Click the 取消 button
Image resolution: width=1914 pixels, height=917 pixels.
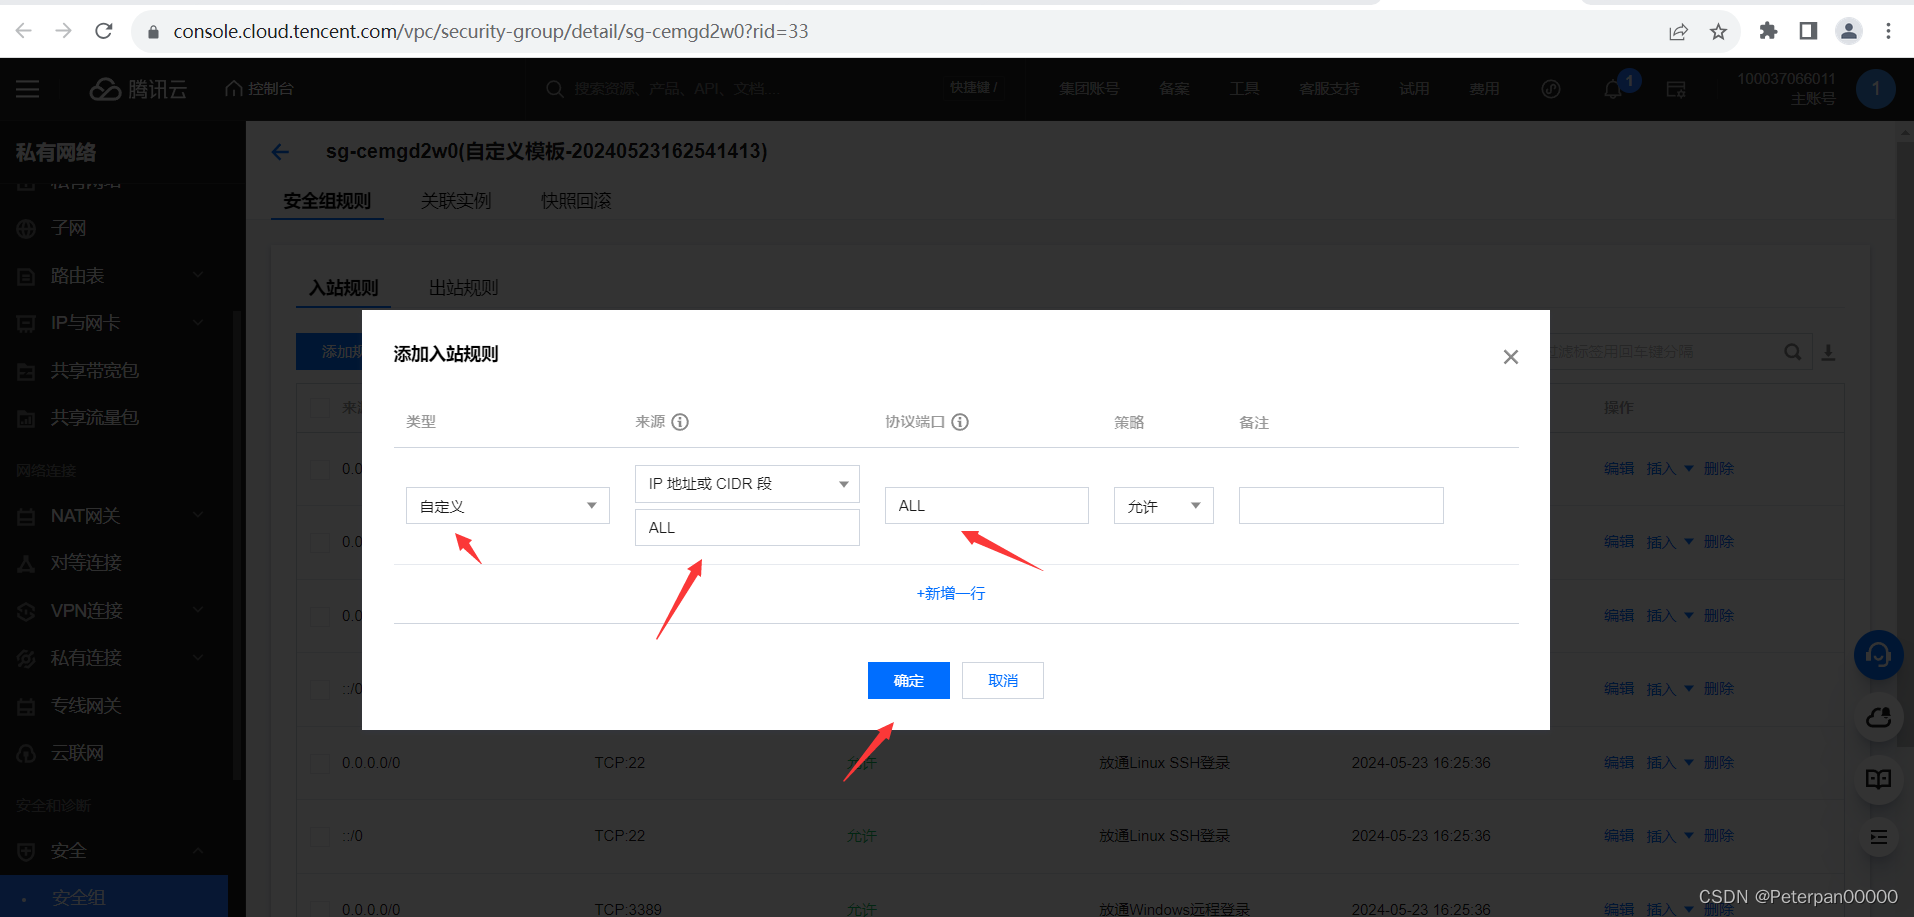click(x=1003, y=681)
